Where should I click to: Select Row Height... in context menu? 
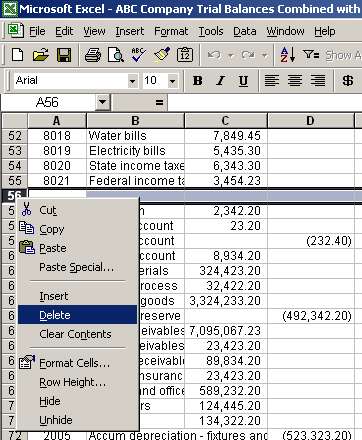click(77, 382)
